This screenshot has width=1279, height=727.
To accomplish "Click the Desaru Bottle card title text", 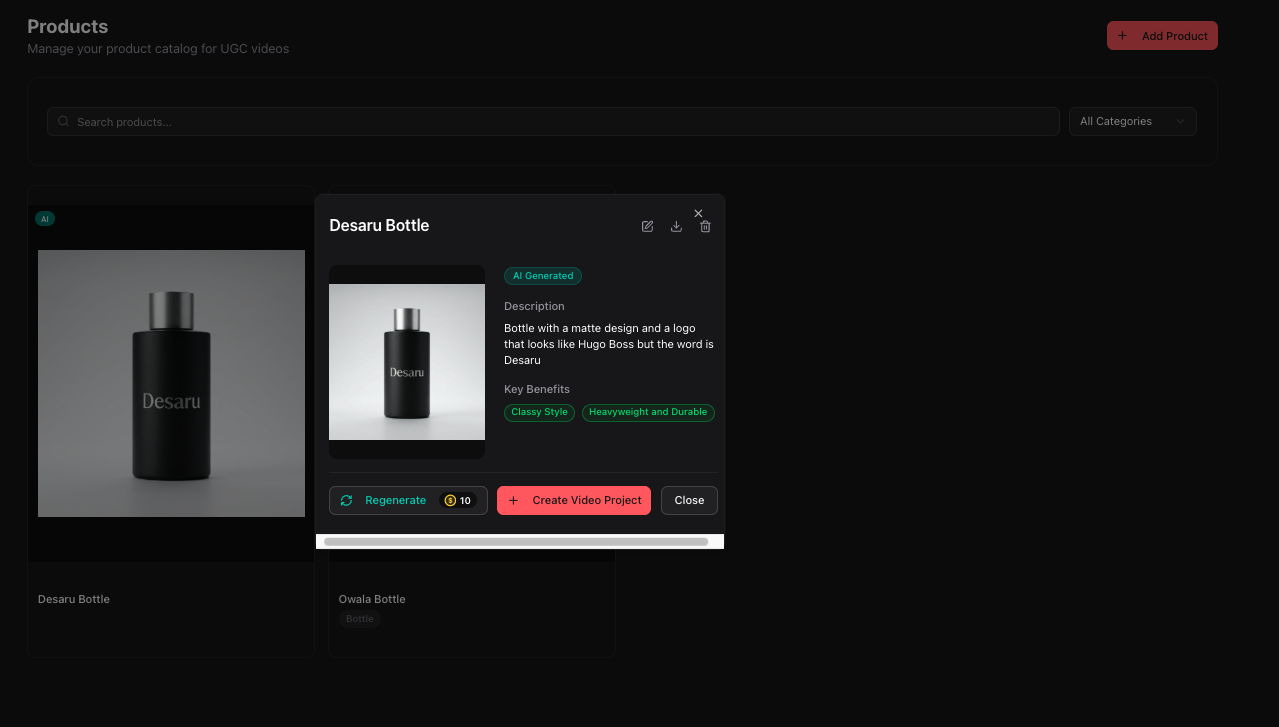I will [74, 599].
